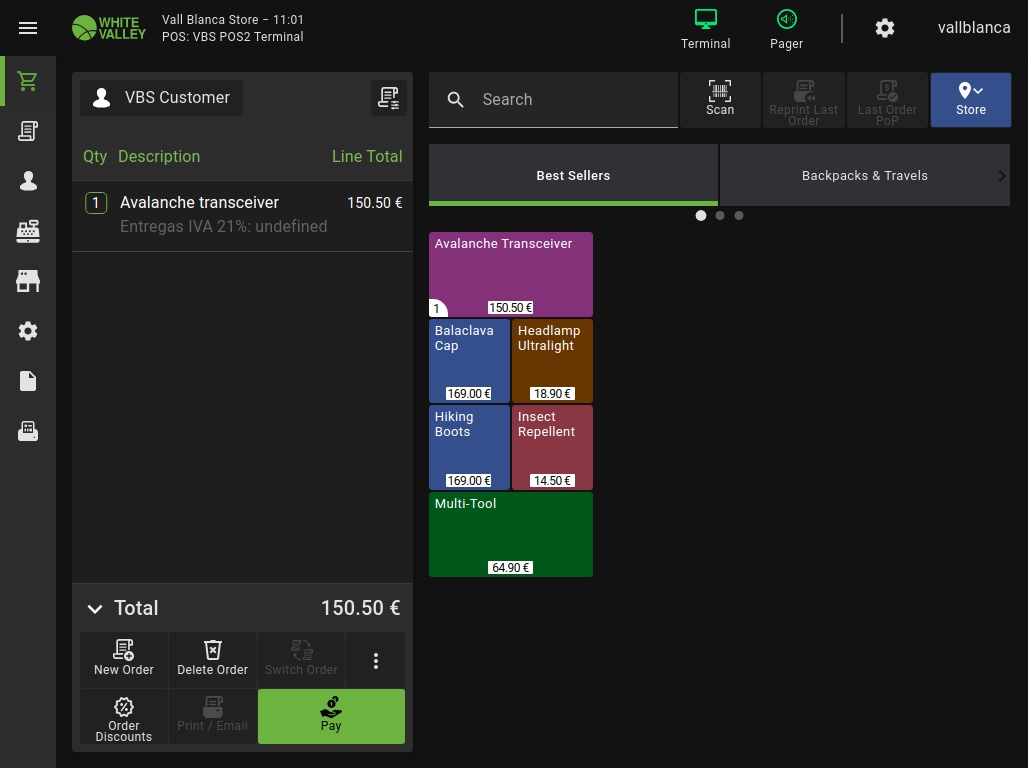Click the Terminal status icon
Image resolution: width=1028 pixels, height=768 pixels.
(705, 28)
